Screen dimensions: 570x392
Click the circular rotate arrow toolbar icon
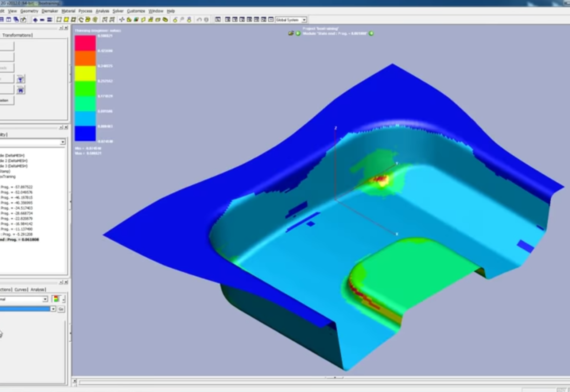[81, 20]
